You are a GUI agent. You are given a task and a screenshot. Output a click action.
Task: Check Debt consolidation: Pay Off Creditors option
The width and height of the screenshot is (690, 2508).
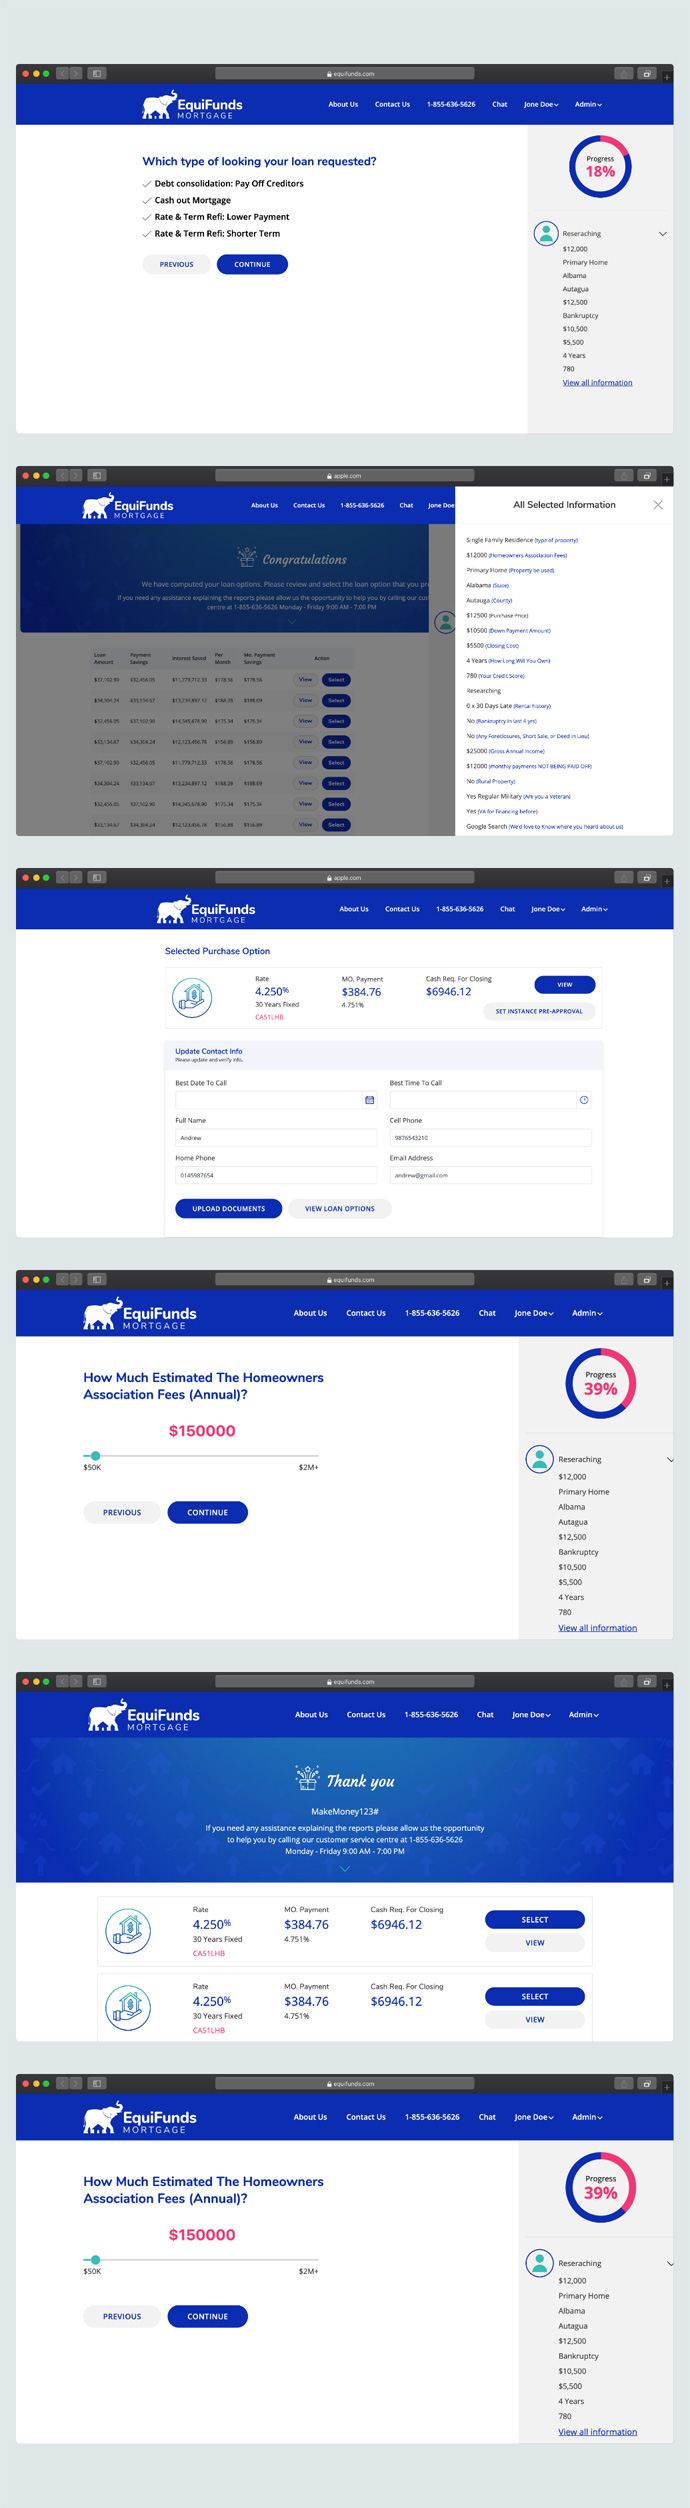pos(223,184)
